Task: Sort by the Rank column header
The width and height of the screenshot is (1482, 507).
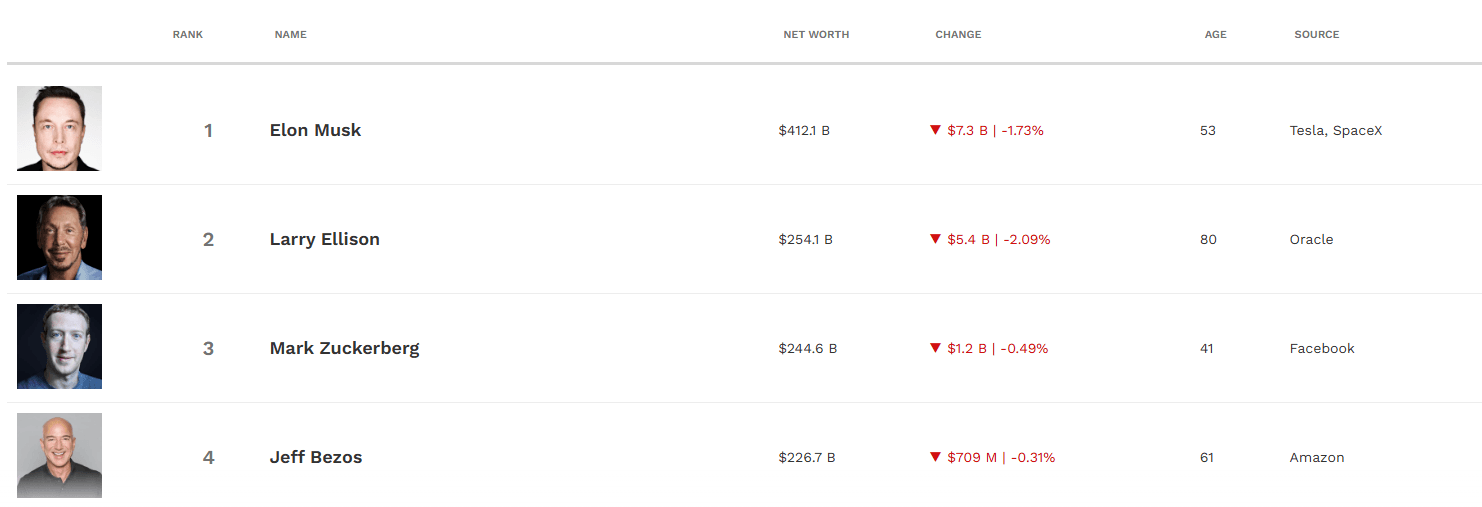Action: (187, 34)
